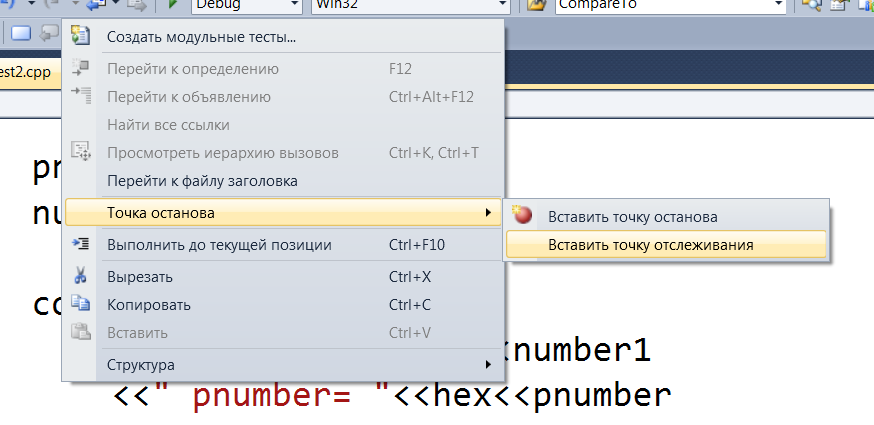Choose 'Перейти к файлу заголовка'

click(x=284, y=181)
